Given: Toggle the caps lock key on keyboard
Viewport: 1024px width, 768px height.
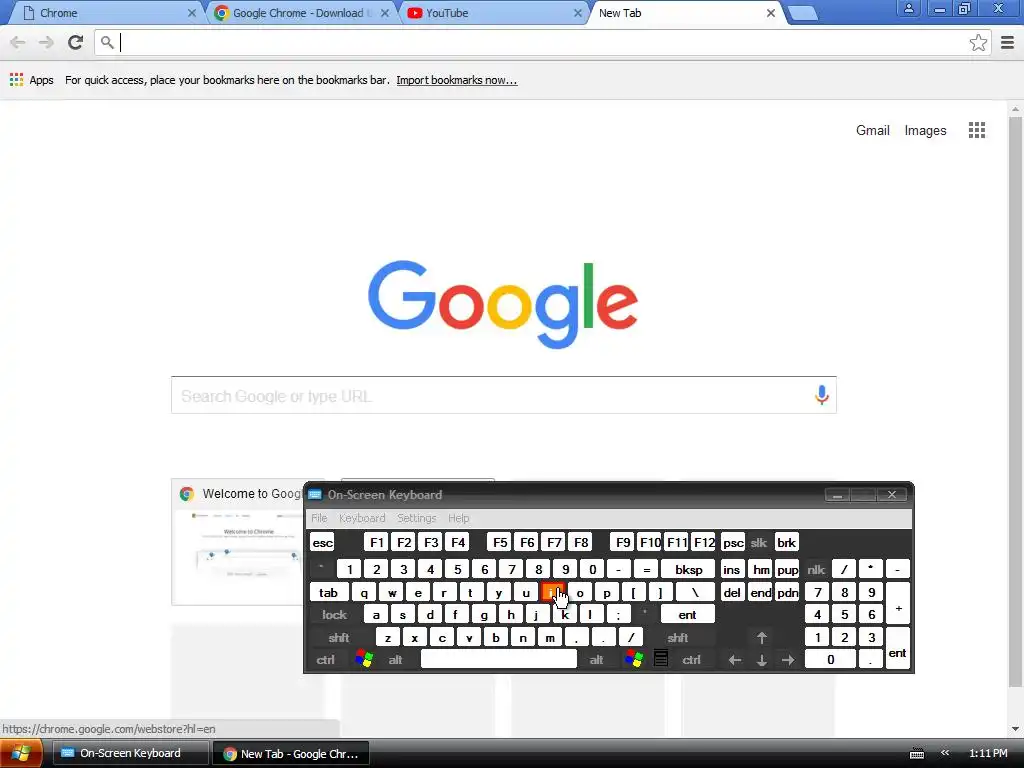Looking at the screenshot, I should 334,615.
